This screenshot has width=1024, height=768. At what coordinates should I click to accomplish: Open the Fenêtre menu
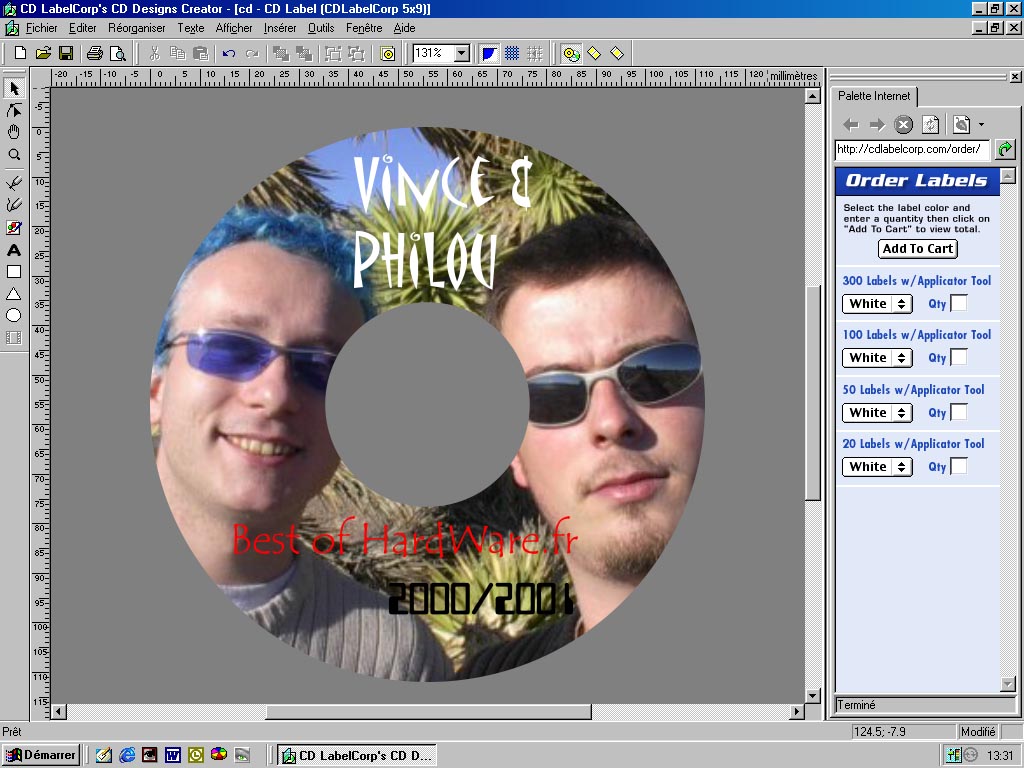364,28
